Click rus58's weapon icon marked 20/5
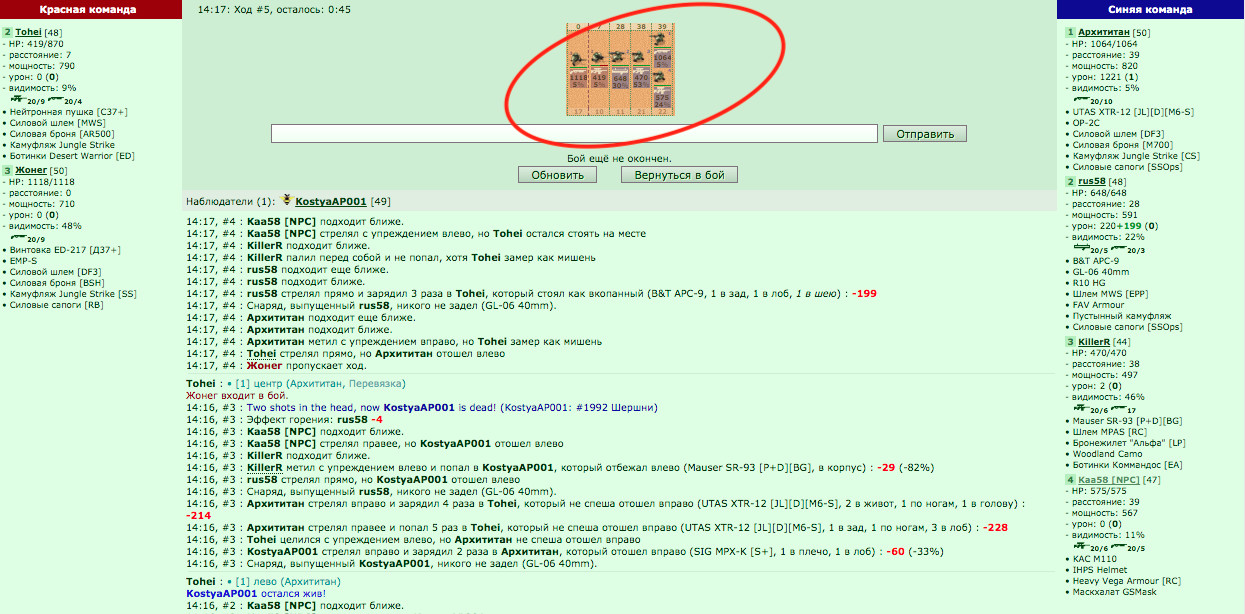This screenshot has width=1245, height=614. pos(1082,249)
